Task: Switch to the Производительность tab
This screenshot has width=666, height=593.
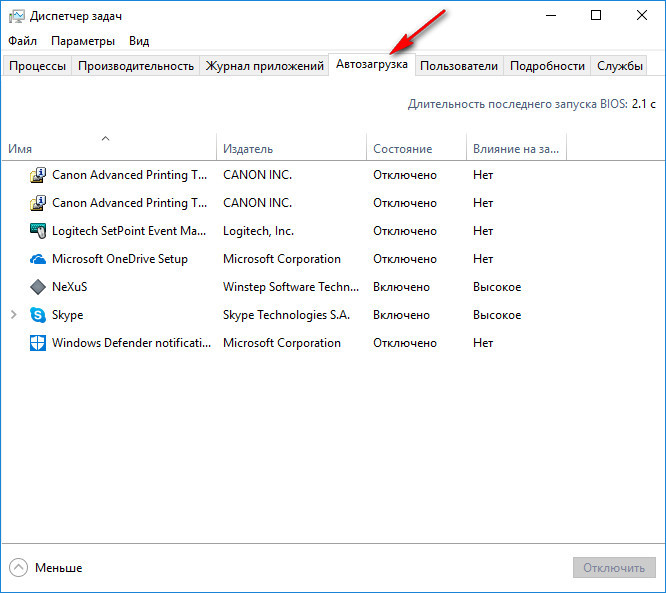Action: point(136,66)
